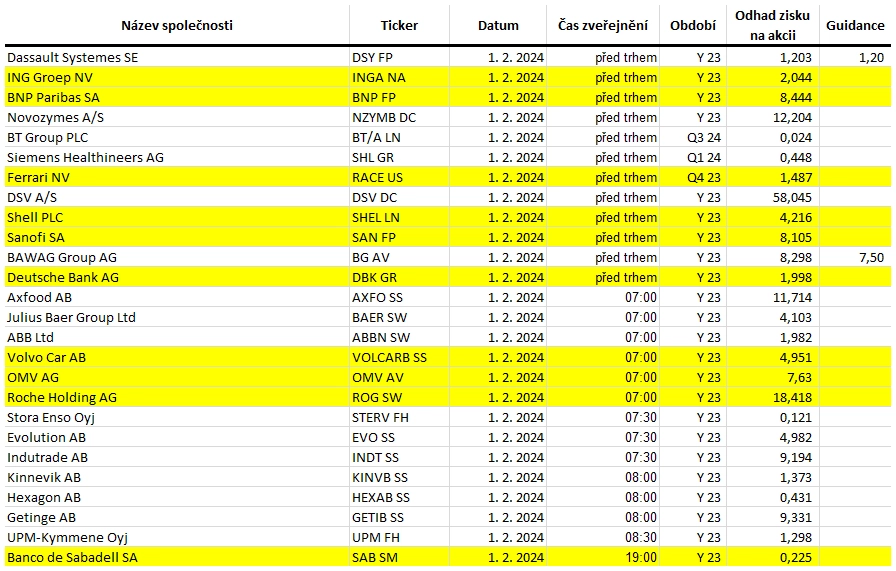This screenshot has height=571, width=896.
Task: Select the 'Julius Baer Group Ltd' cell
Action: pyautogui.click(x=177, y=317)
